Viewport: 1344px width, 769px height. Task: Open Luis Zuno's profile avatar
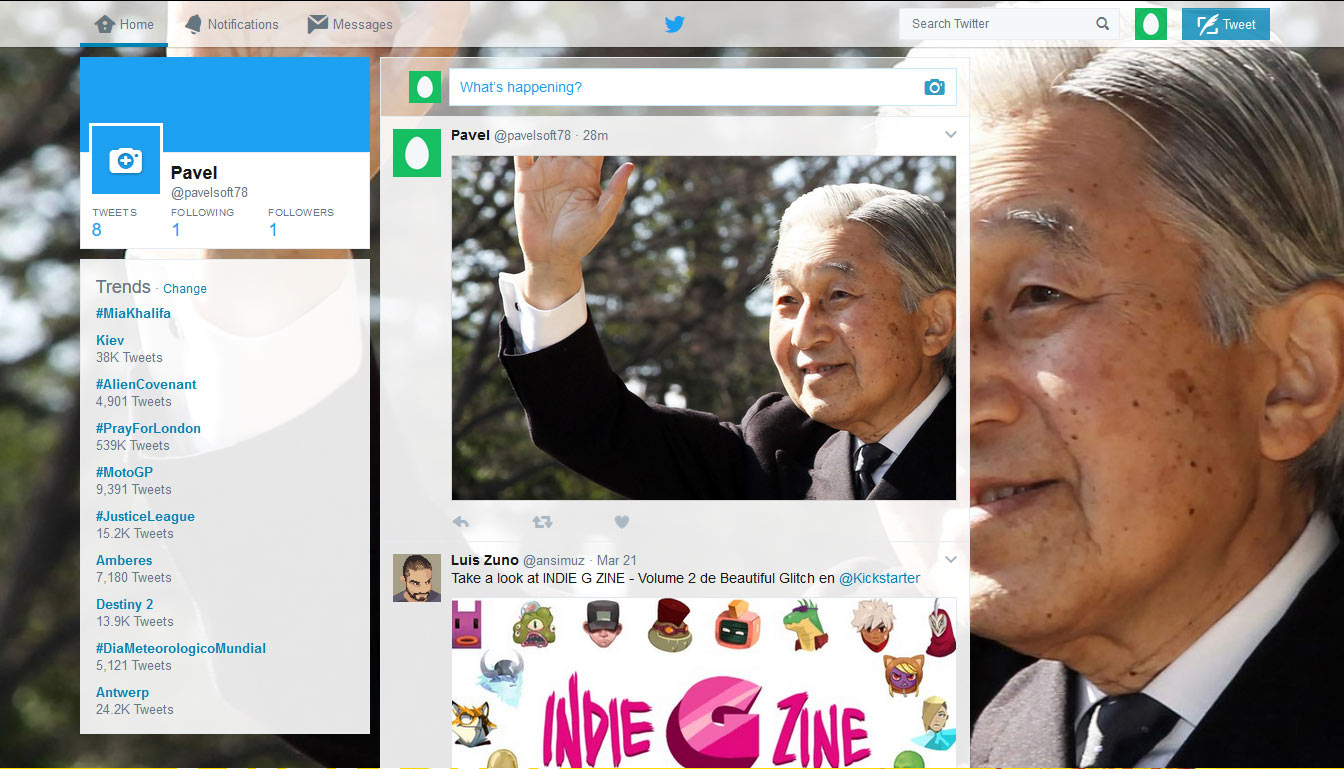click(417, 577)
